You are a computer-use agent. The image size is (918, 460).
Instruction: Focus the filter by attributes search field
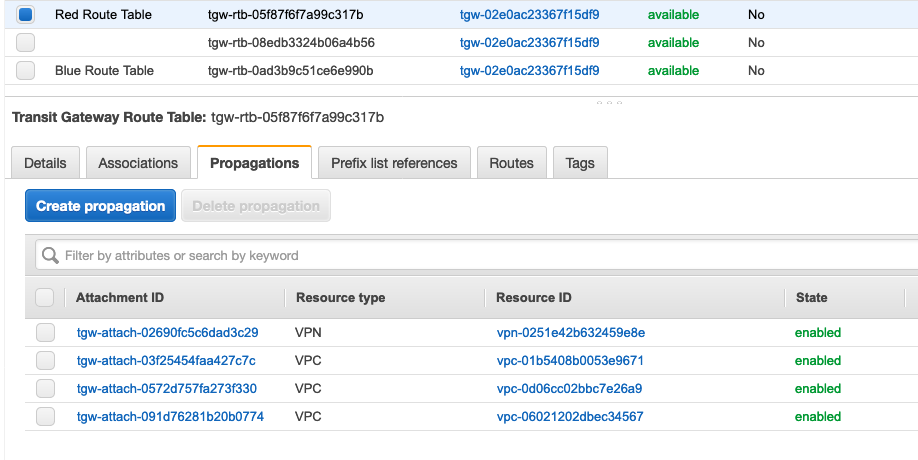(480, 256)
